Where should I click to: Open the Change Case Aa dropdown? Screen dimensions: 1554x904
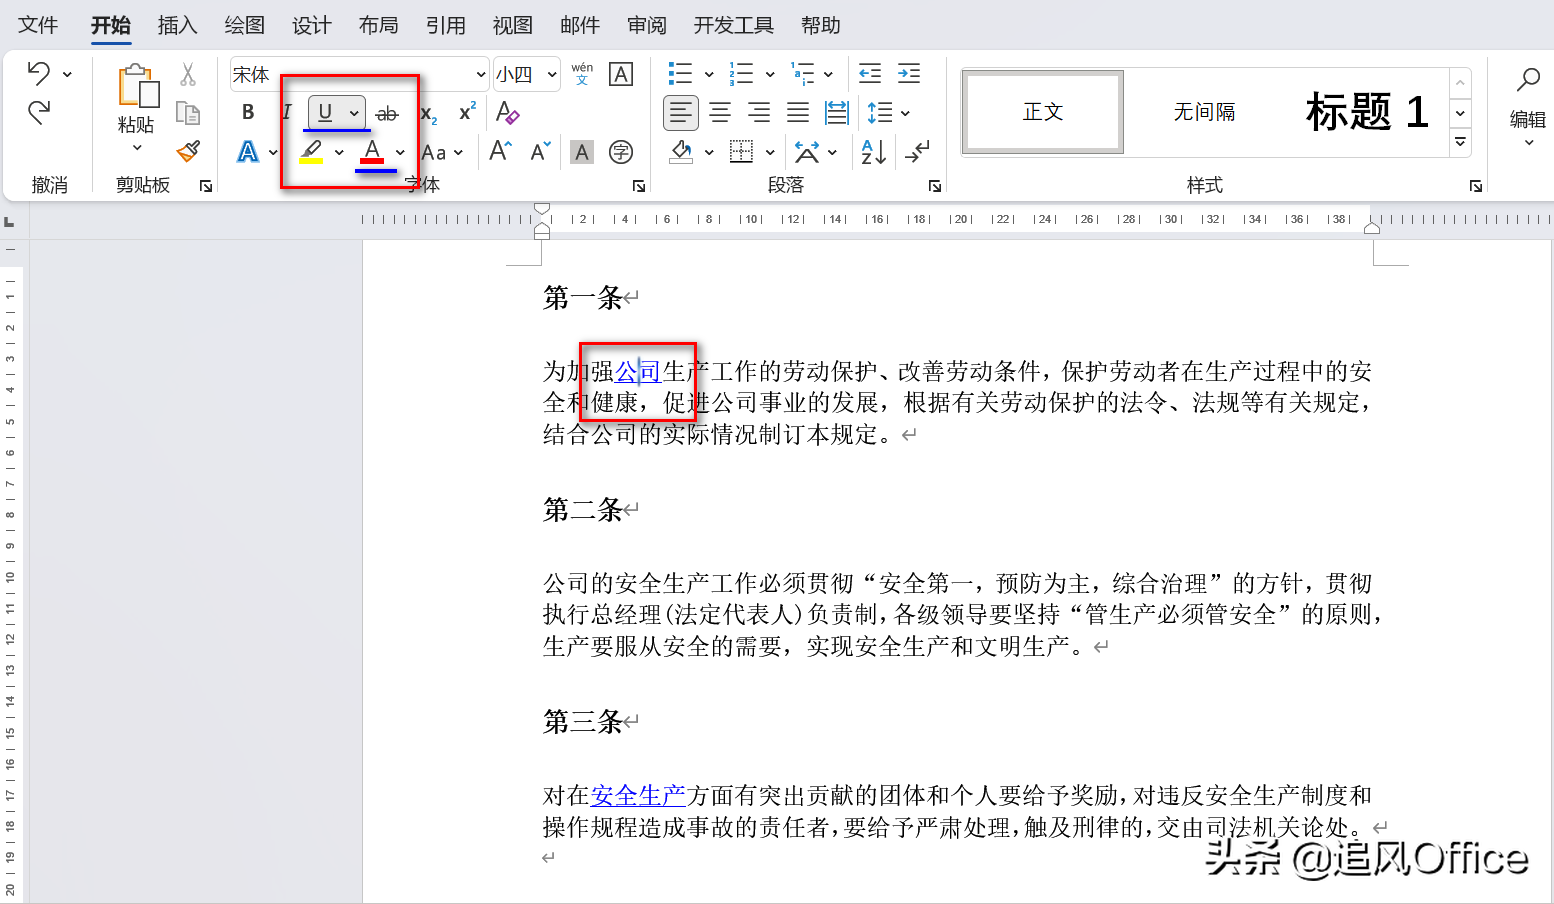click(442, 152)
